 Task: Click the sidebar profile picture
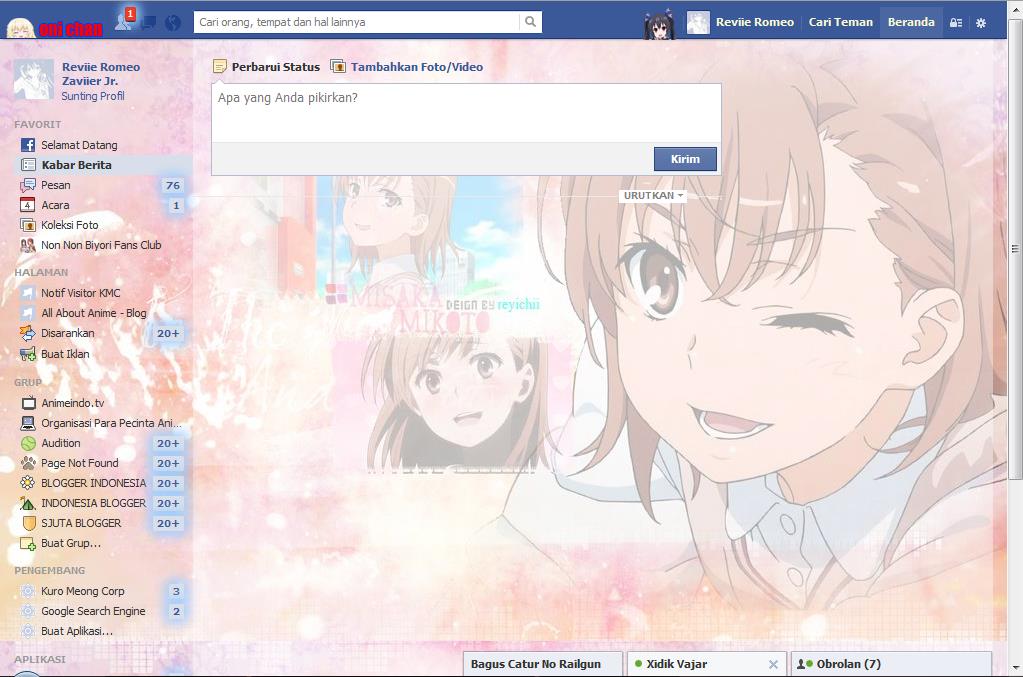click(x=34, y=80)
